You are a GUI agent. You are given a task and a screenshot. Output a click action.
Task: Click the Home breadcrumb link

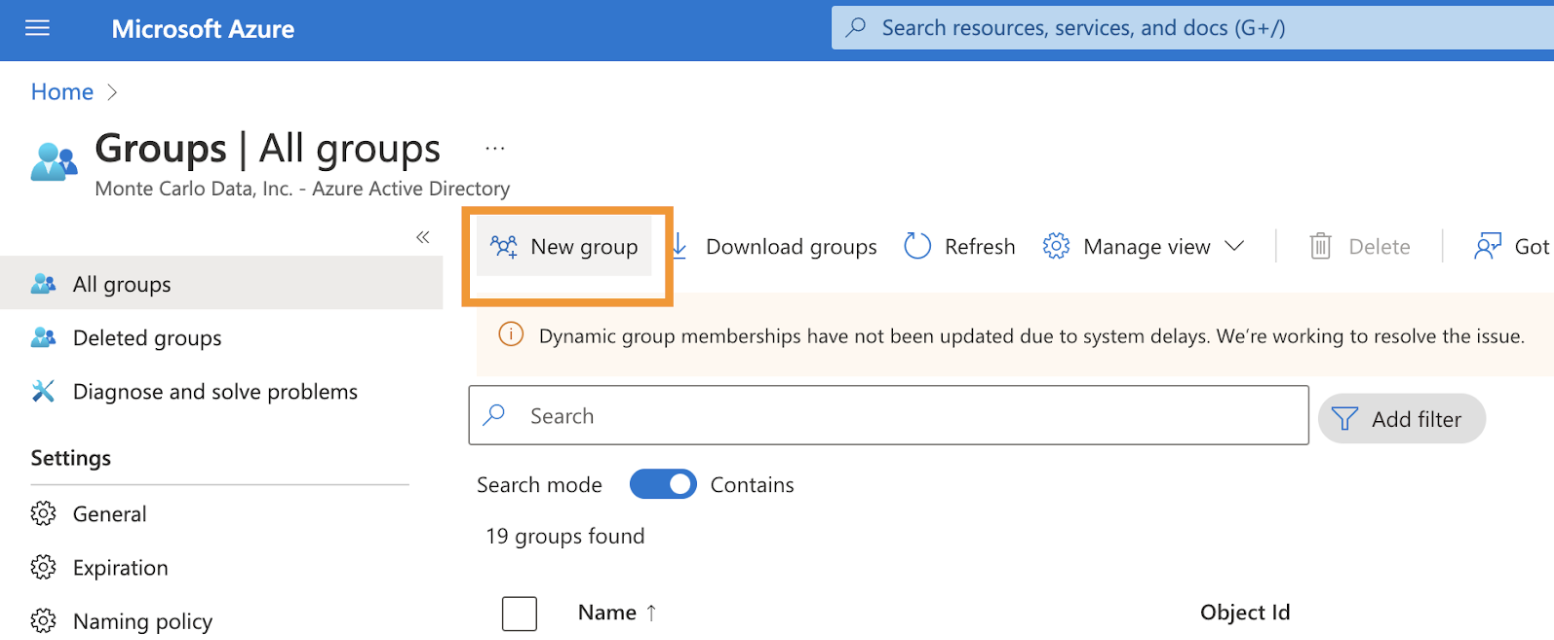[62, 92]
